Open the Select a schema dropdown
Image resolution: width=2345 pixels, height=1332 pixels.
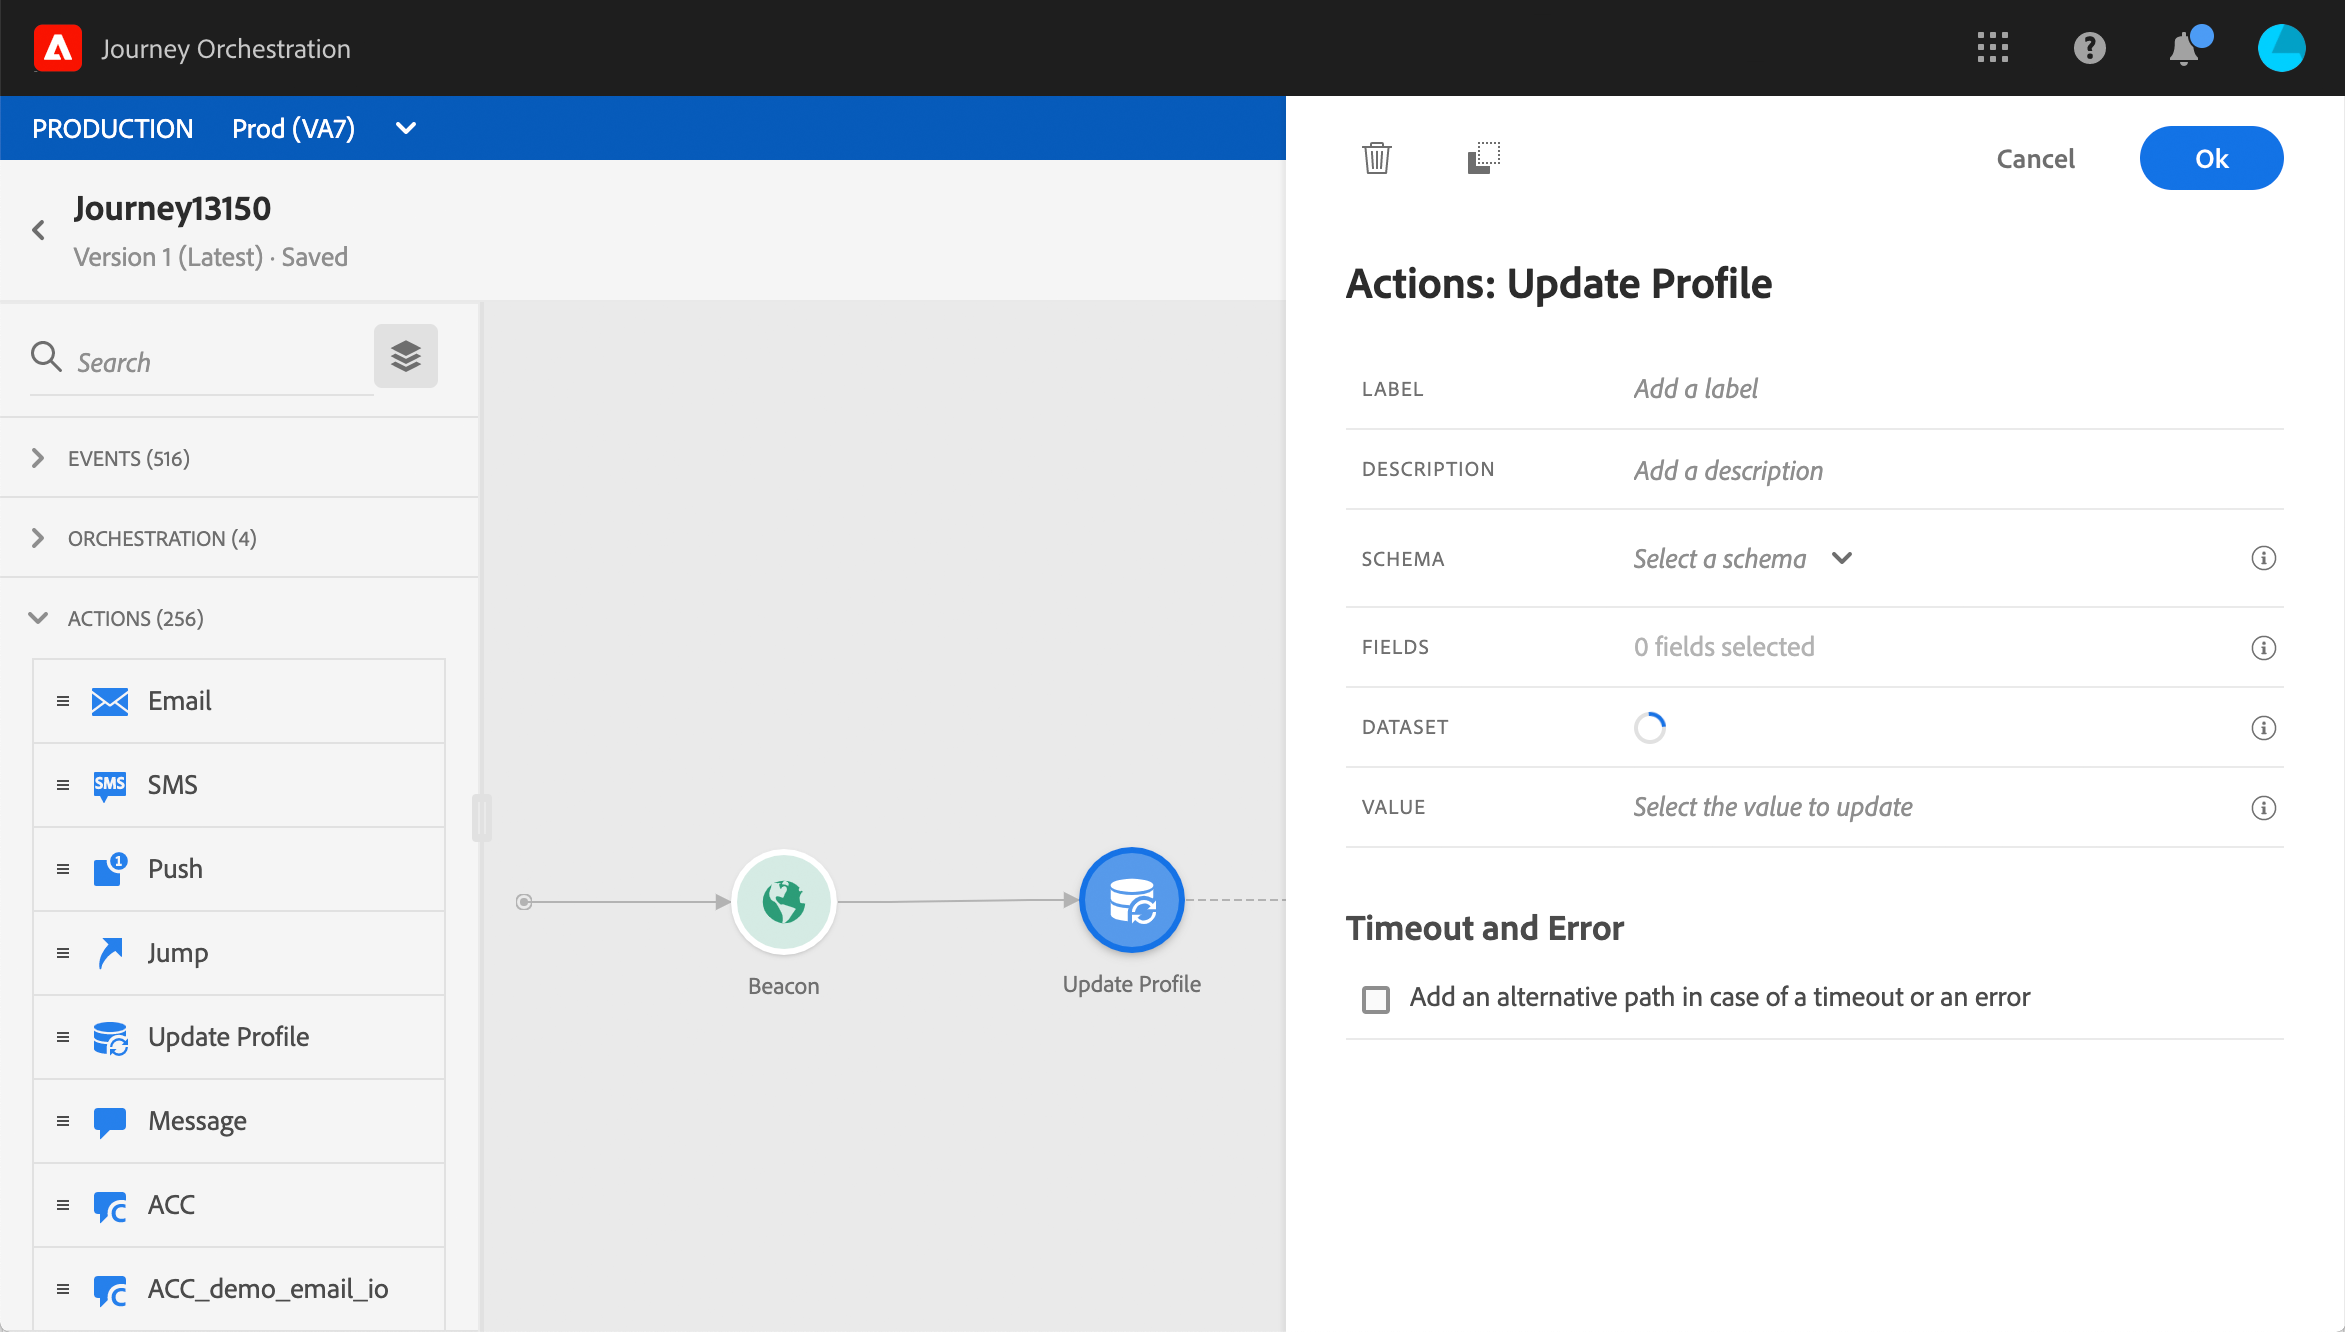1742,558
